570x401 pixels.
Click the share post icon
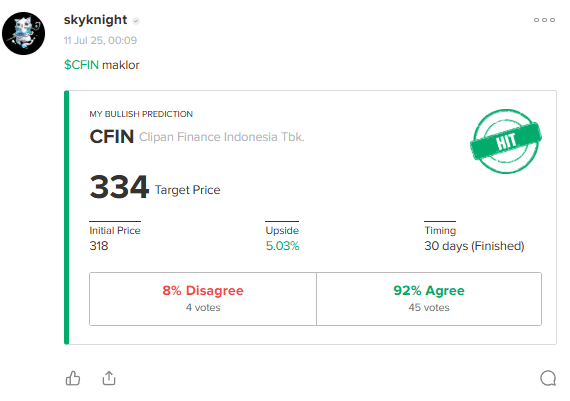coord(109,378)
